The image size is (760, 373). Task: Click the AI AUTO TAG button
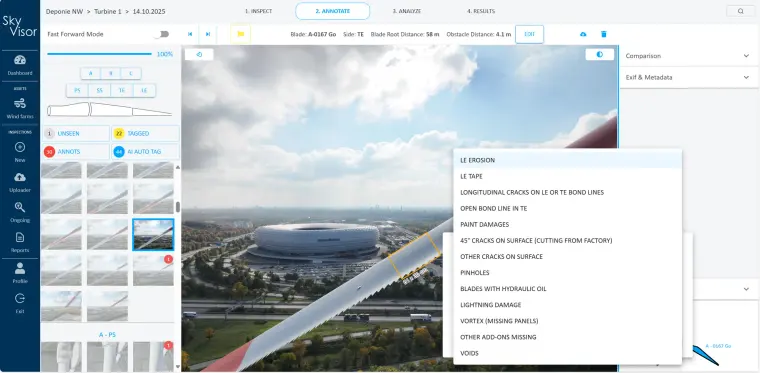pyautogui.click(x=145, y=152)
